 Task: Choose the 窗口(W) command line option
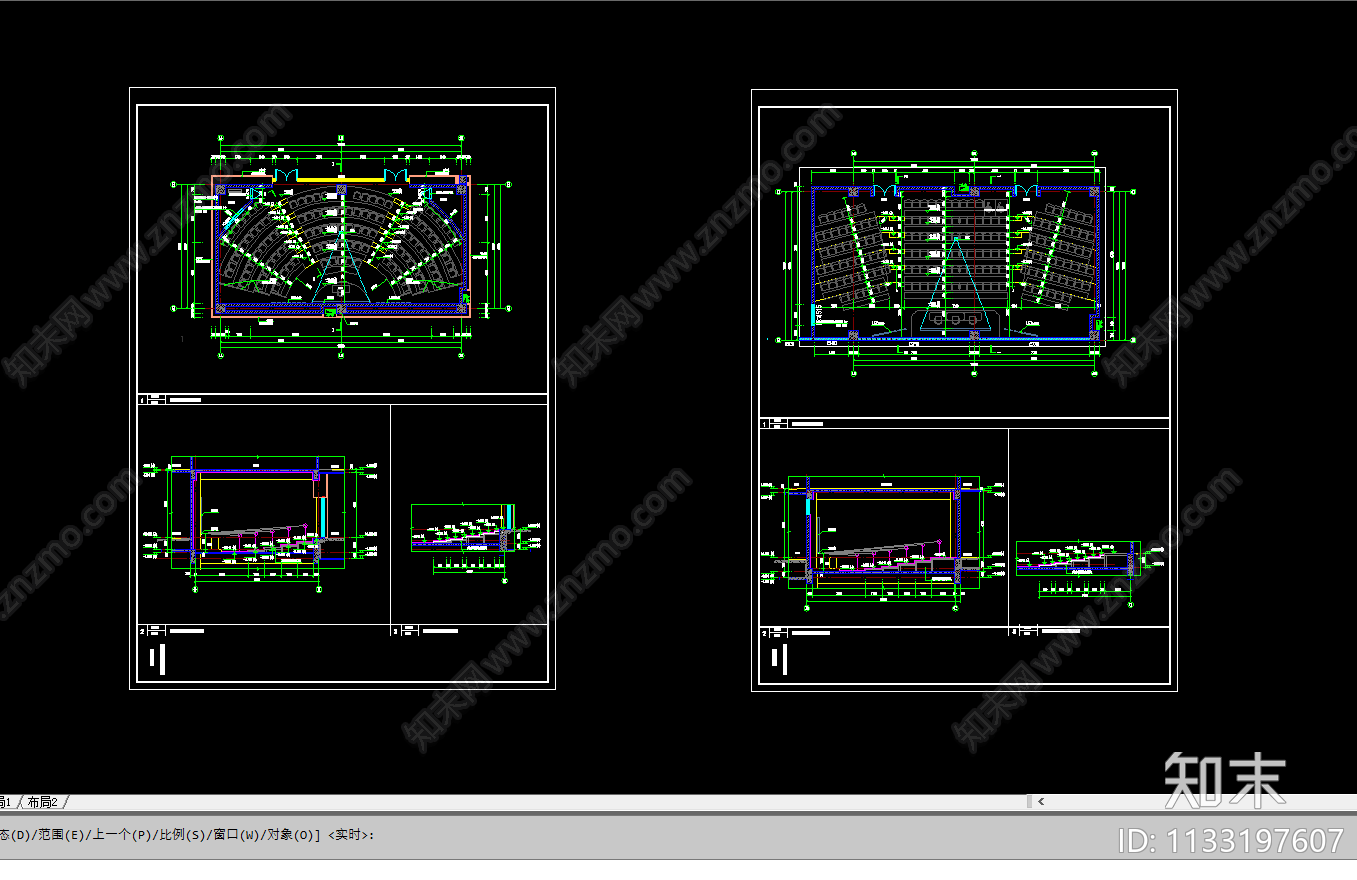pos(237,834)
